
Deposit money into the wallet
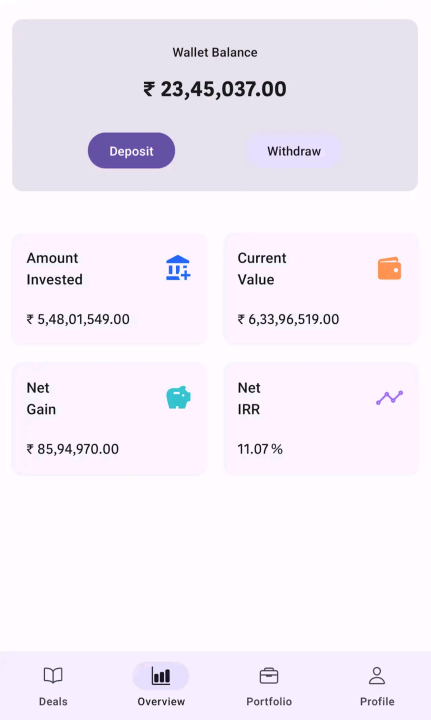point(131,151)
